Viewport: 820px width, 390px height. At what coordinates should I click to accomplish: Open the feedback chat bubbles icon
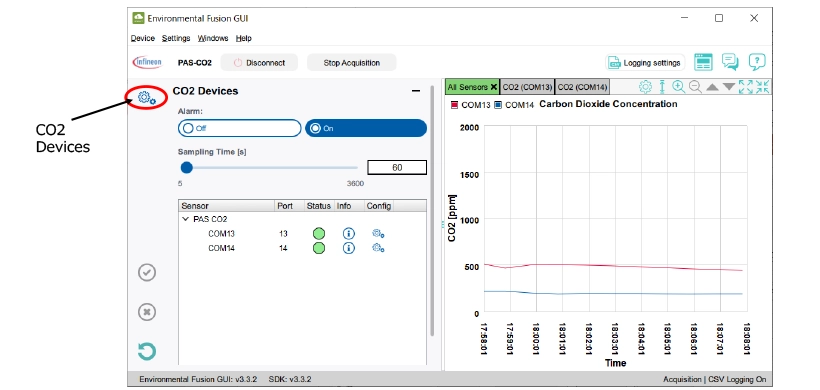pos(730,62)
